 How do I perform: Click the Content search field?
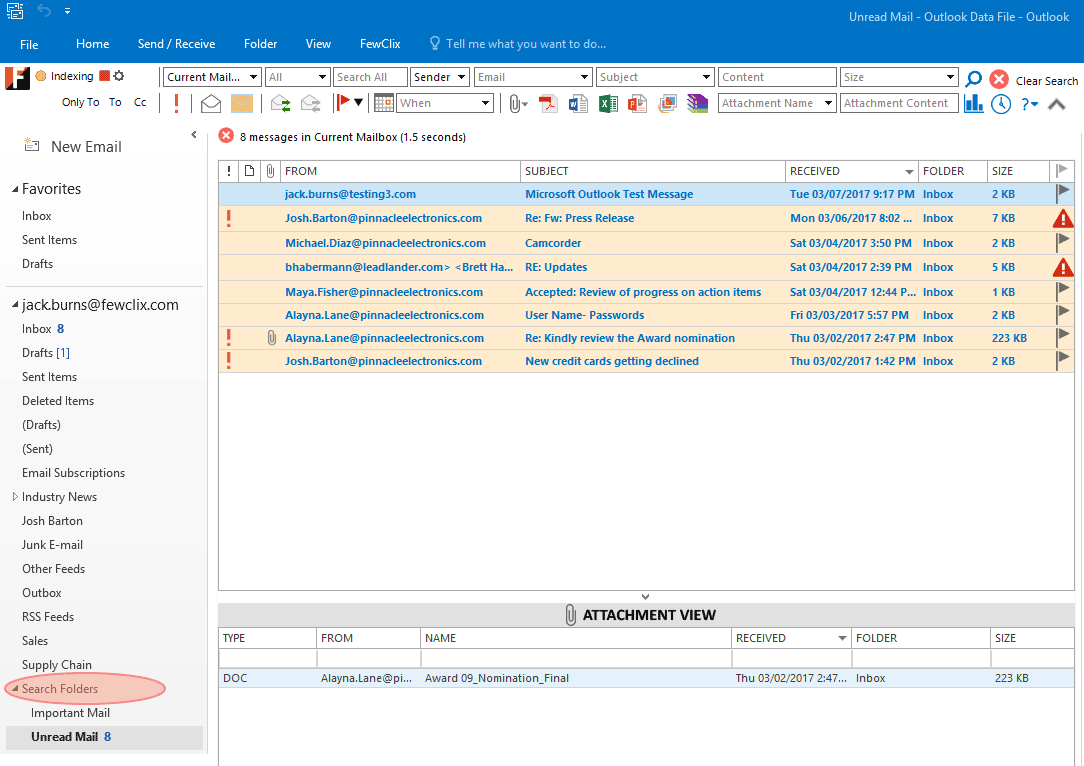(x=777, y=77)
